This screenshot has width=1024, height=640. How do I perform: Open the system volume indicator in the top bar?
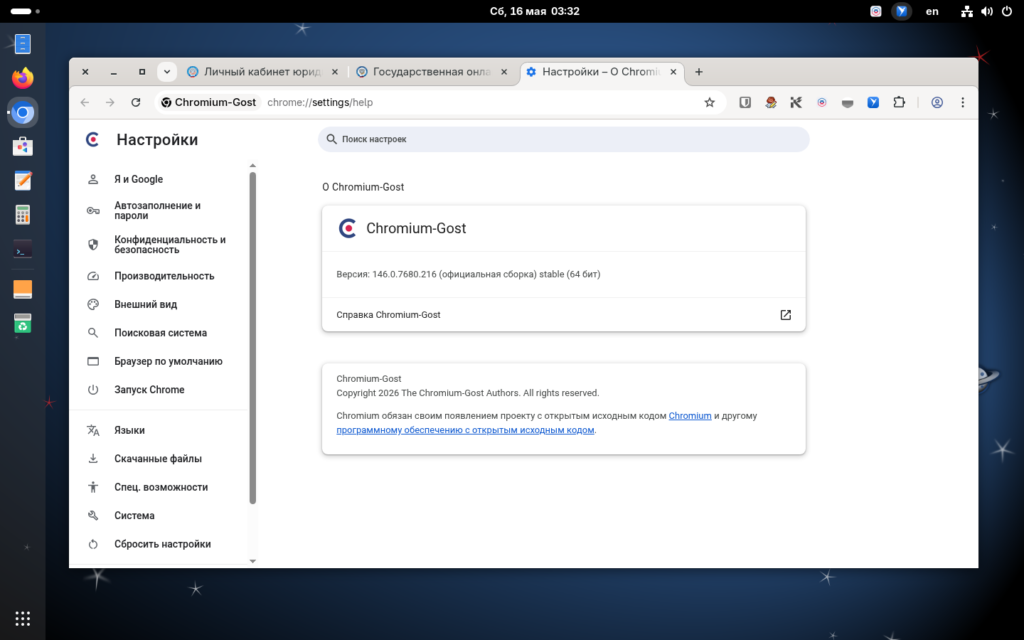coord(987,11)
